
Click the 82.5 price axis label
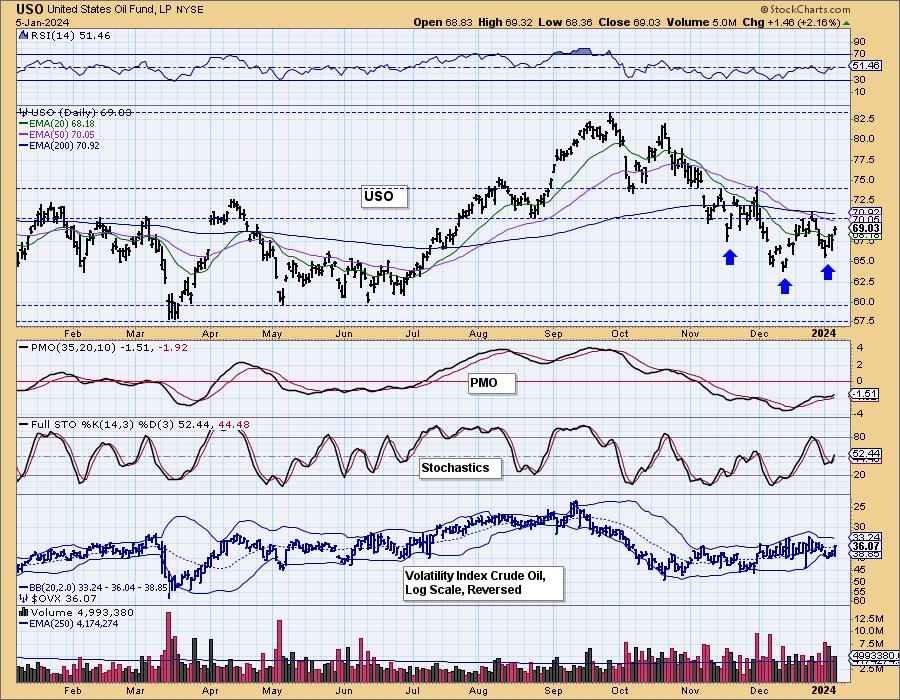(864, 118)
